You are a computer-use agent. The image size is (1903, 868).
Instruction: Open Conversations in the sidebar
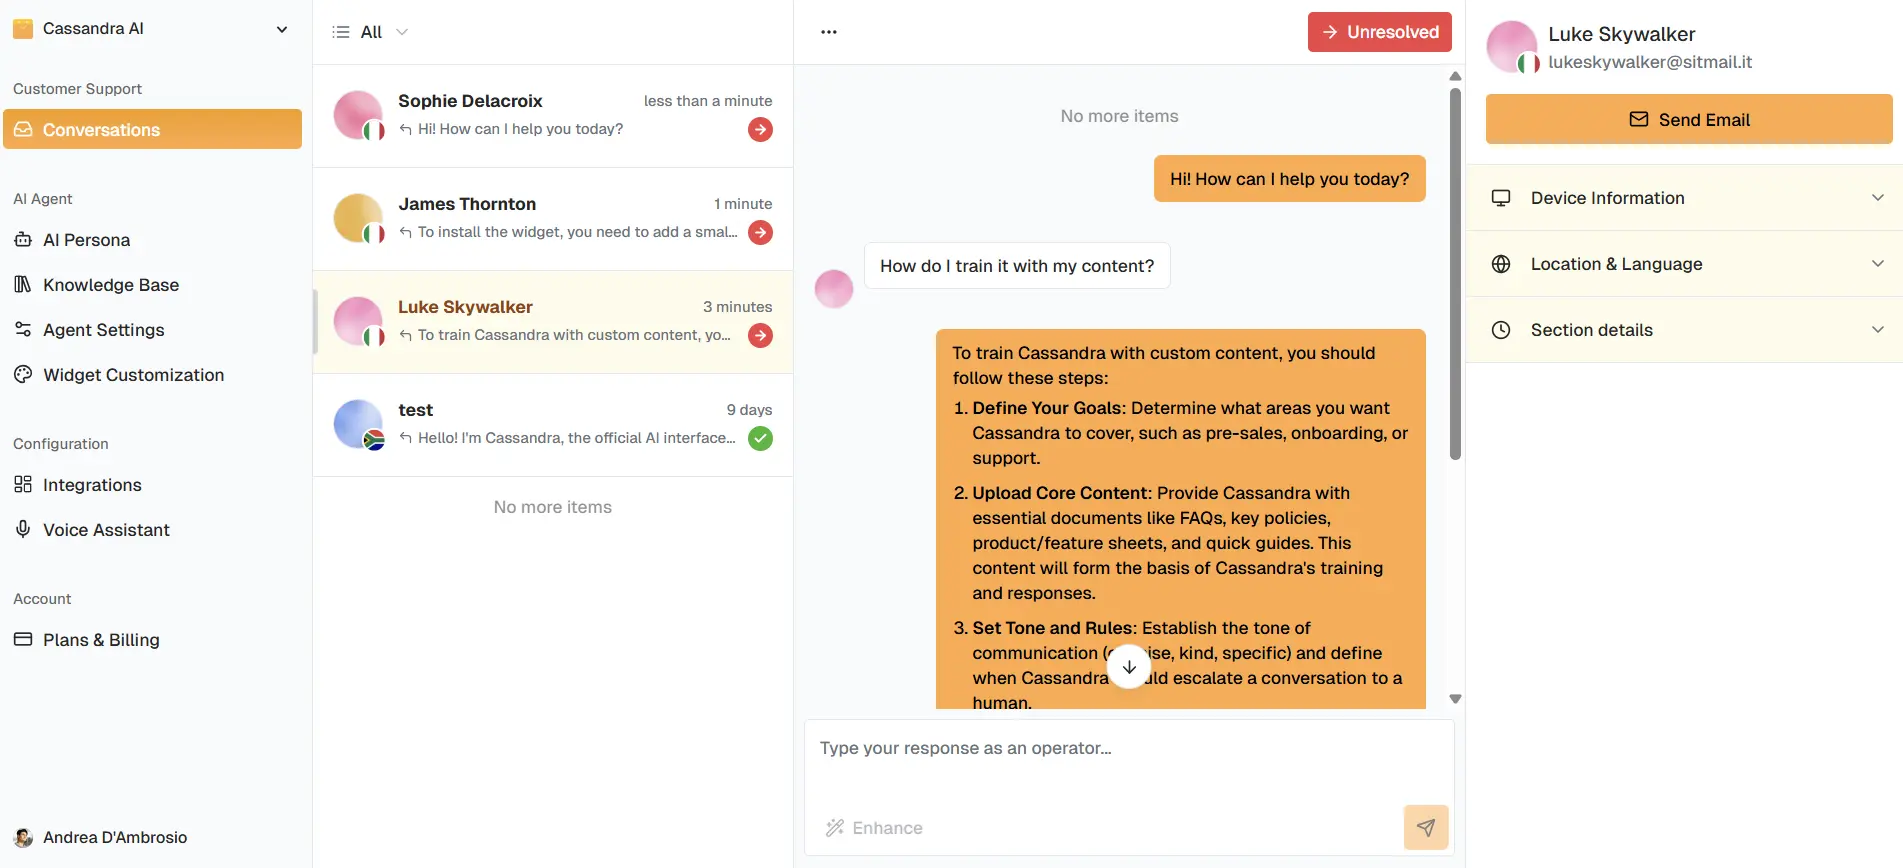pos(152,129)
